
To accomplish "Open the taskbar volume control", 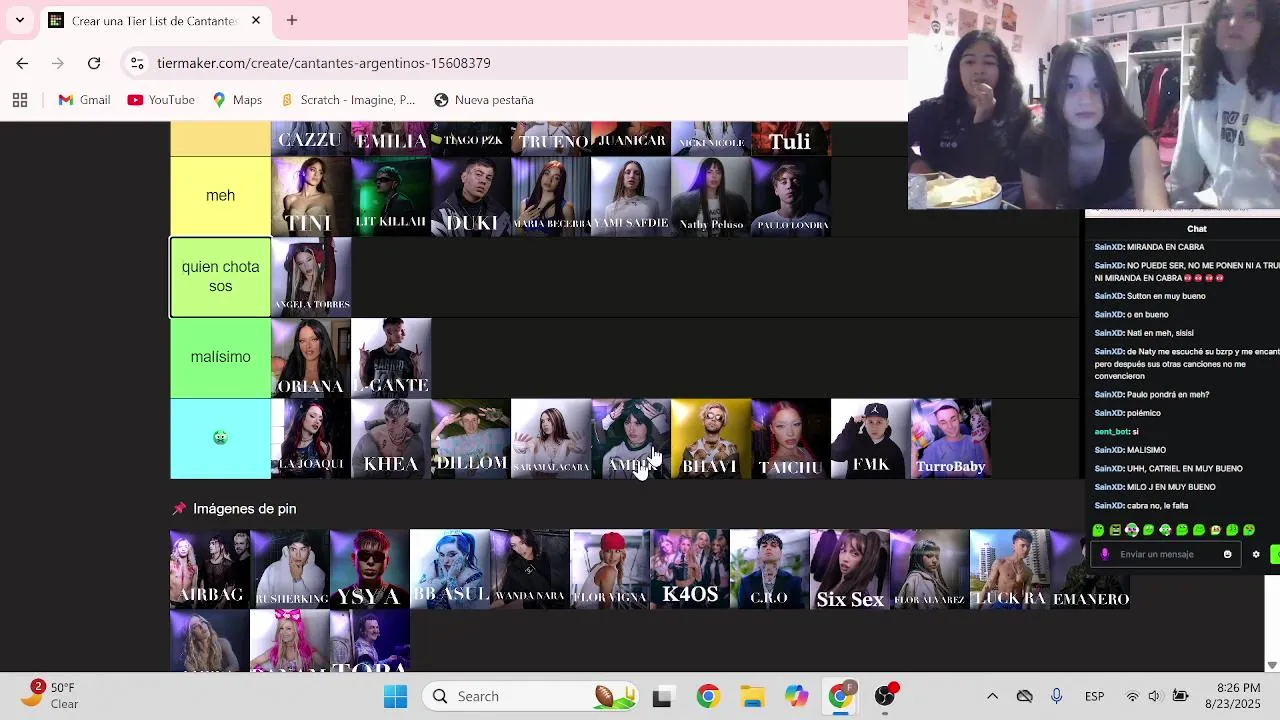I will click(1155, 696).
